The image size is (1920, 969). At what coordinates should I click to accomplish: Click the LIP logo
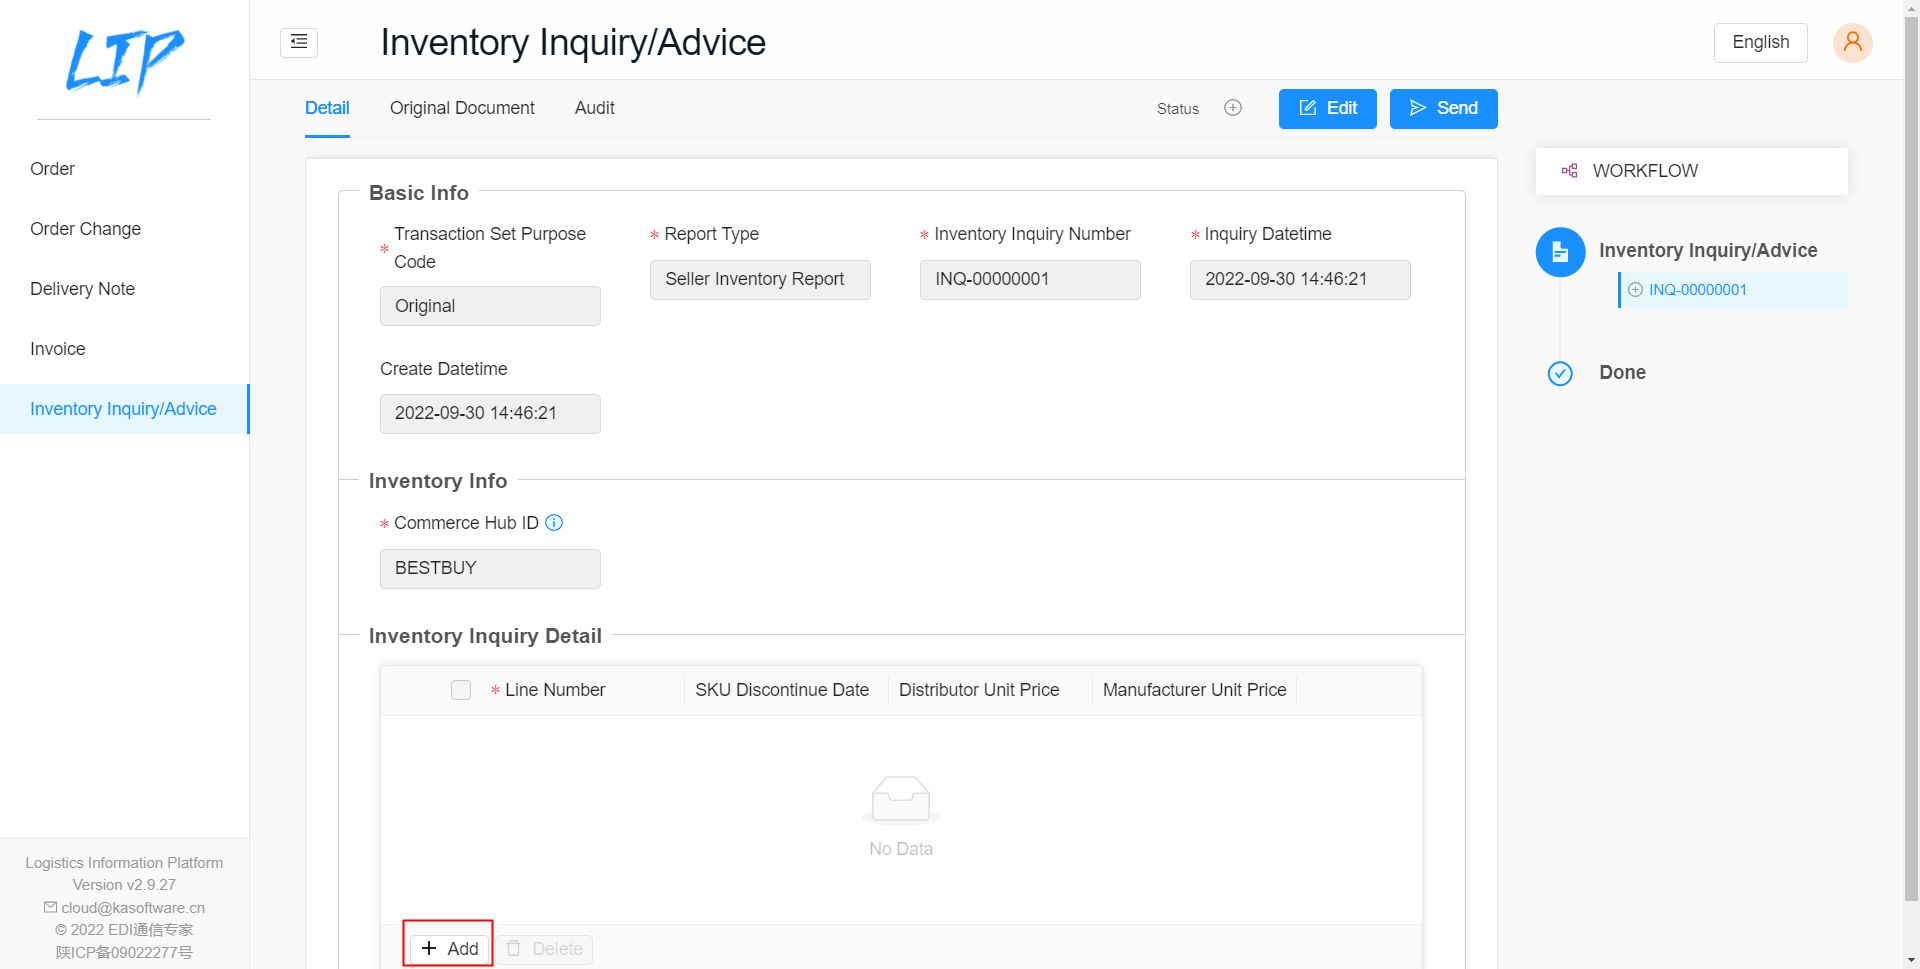[x=124, y=60]
